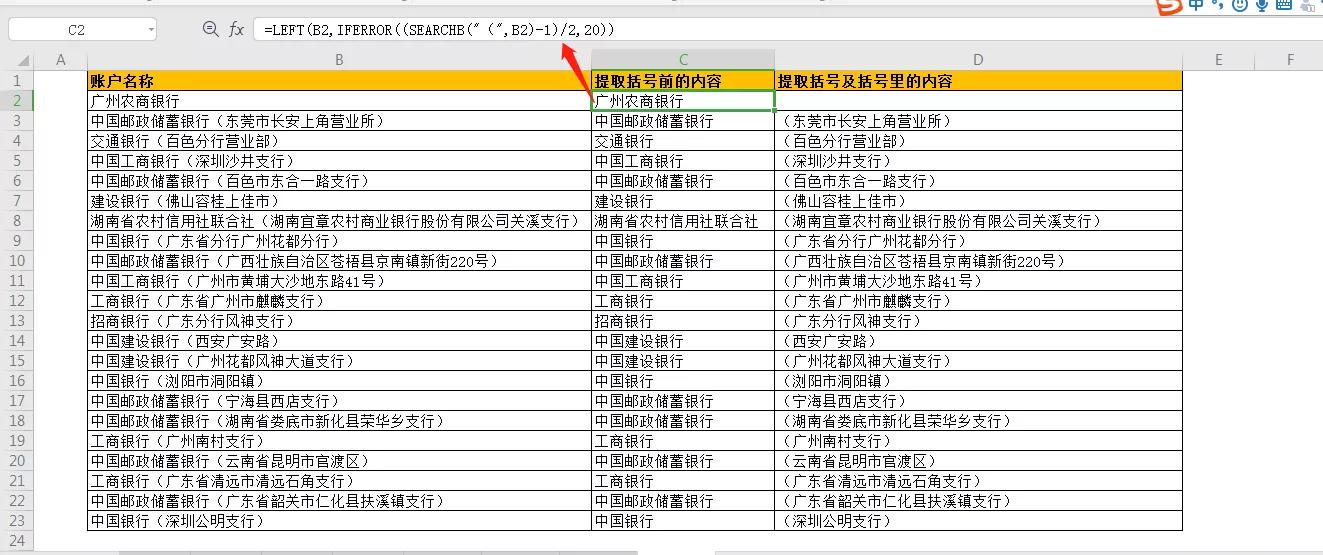Click header cell 提取括号前的内容
The image size is (1323, 555).
coord(683,81)
